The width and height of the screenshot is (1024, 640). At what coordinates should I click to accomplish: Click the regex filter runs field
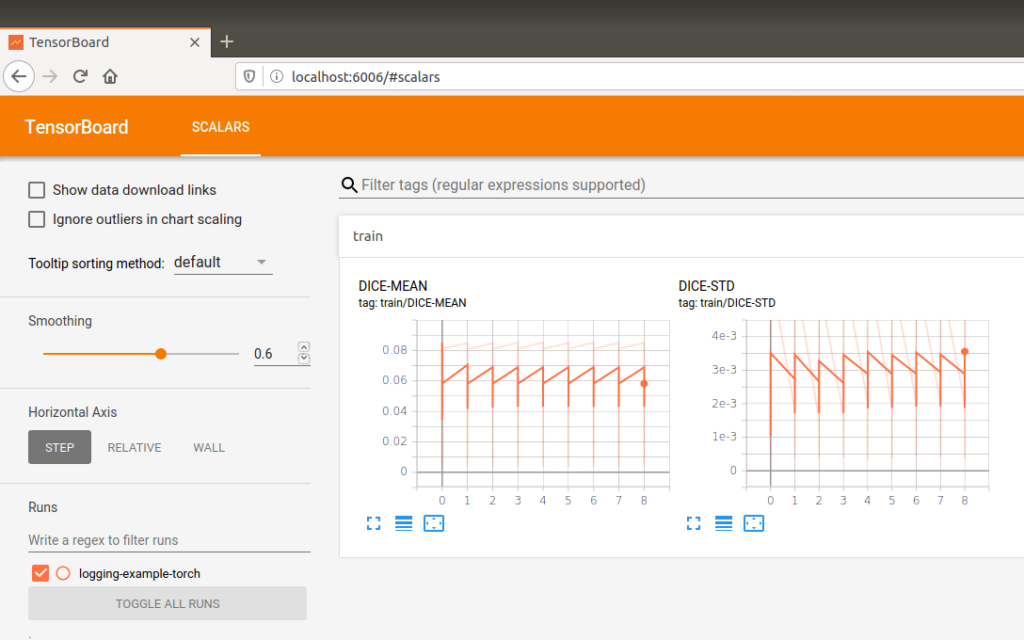168,540
